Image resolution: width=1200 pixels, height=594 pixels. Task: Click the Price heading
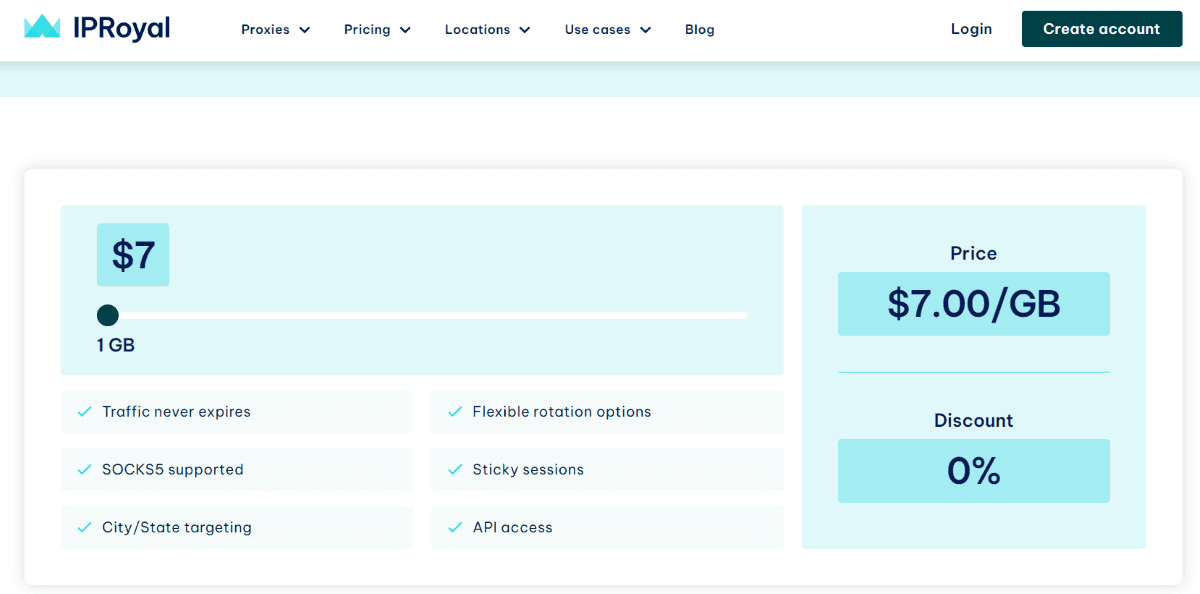pos(974,254)
